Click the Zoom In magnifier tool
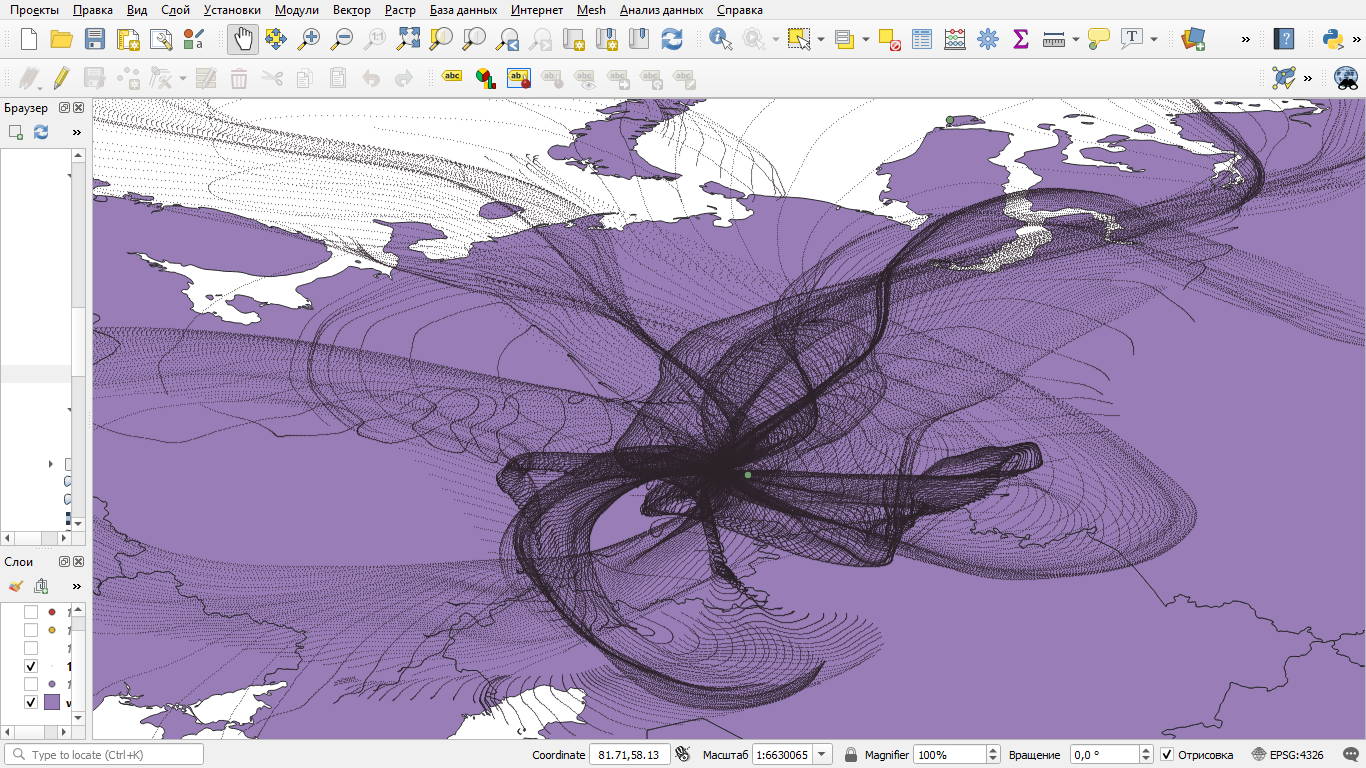 tap(309, 39)
